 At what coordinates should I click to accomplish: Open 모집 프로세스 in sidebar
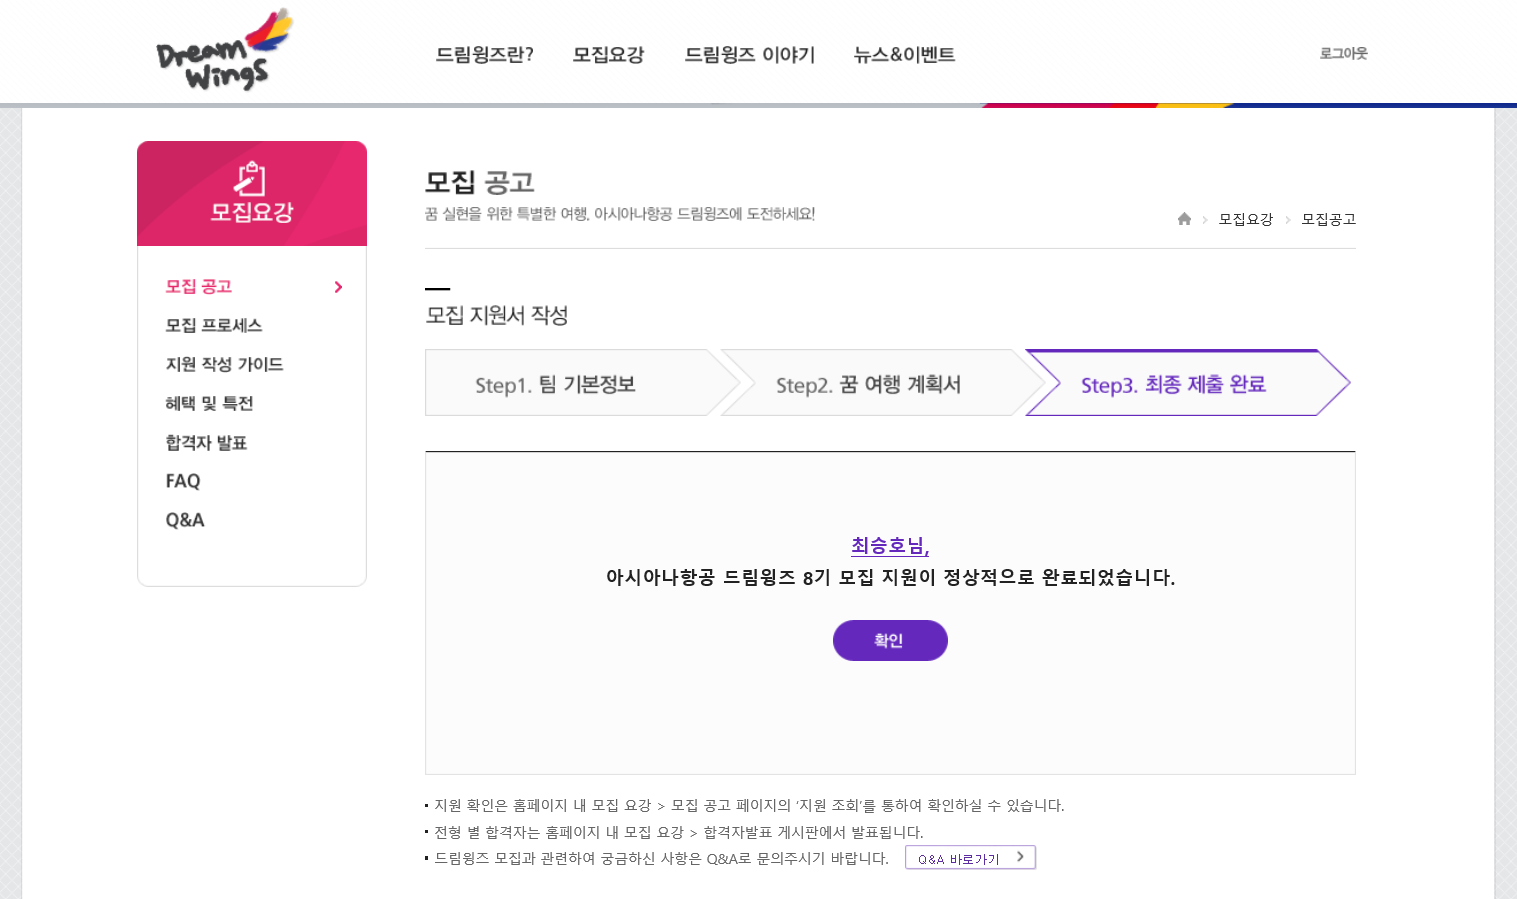click(214, 325)
